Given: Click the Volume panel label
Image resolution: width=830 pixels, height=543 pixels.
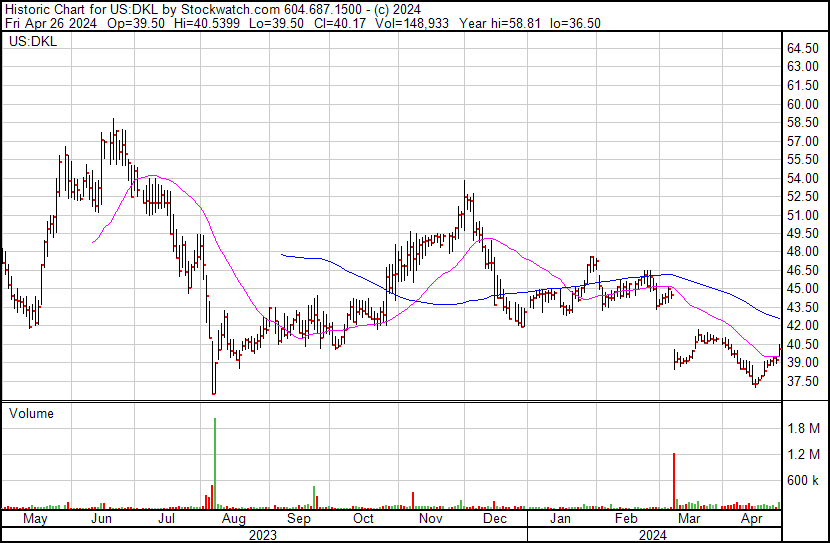Looking at the screenshot, I should pos(31,413).
